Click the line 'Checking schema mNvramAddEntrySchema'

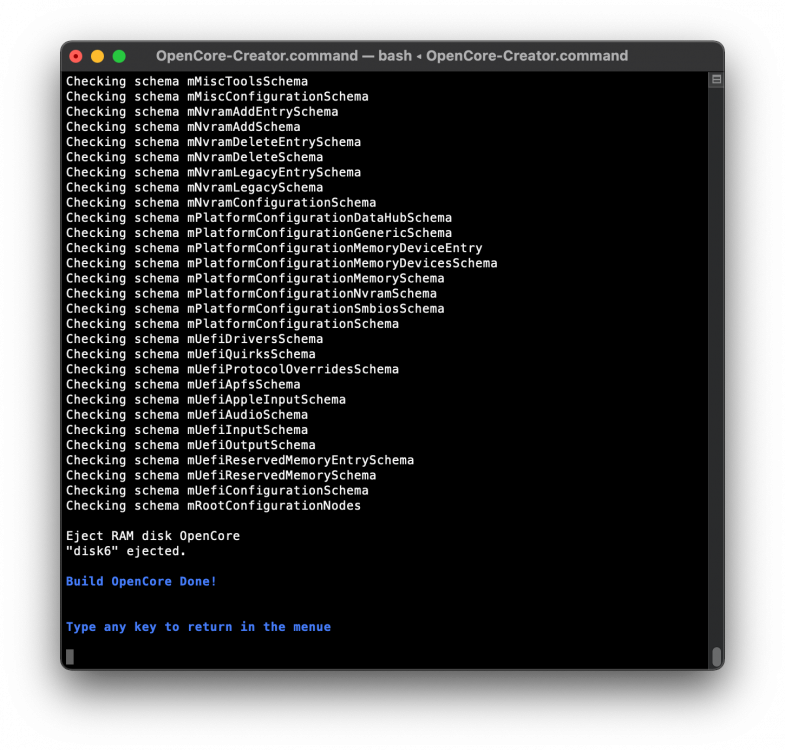pos(202,111)
